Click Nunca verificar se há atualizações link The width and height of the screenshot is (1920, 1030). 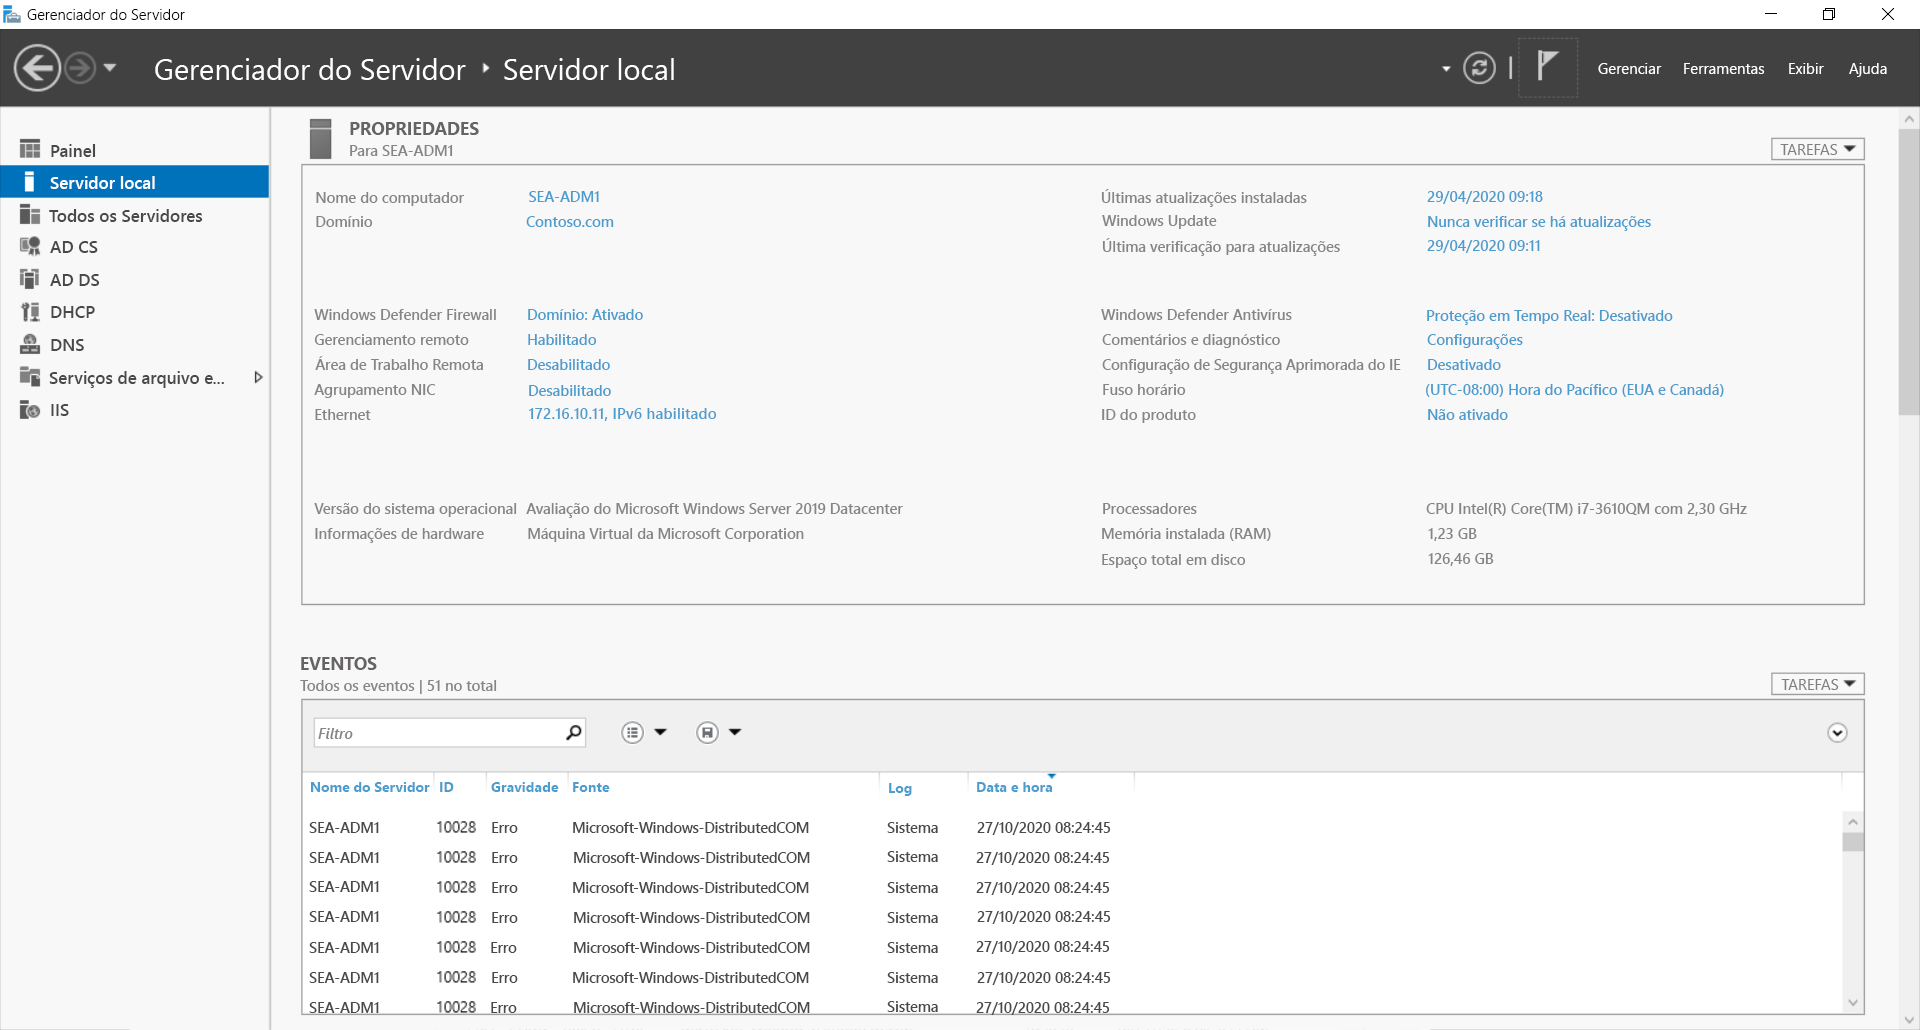pos(1539,222)
